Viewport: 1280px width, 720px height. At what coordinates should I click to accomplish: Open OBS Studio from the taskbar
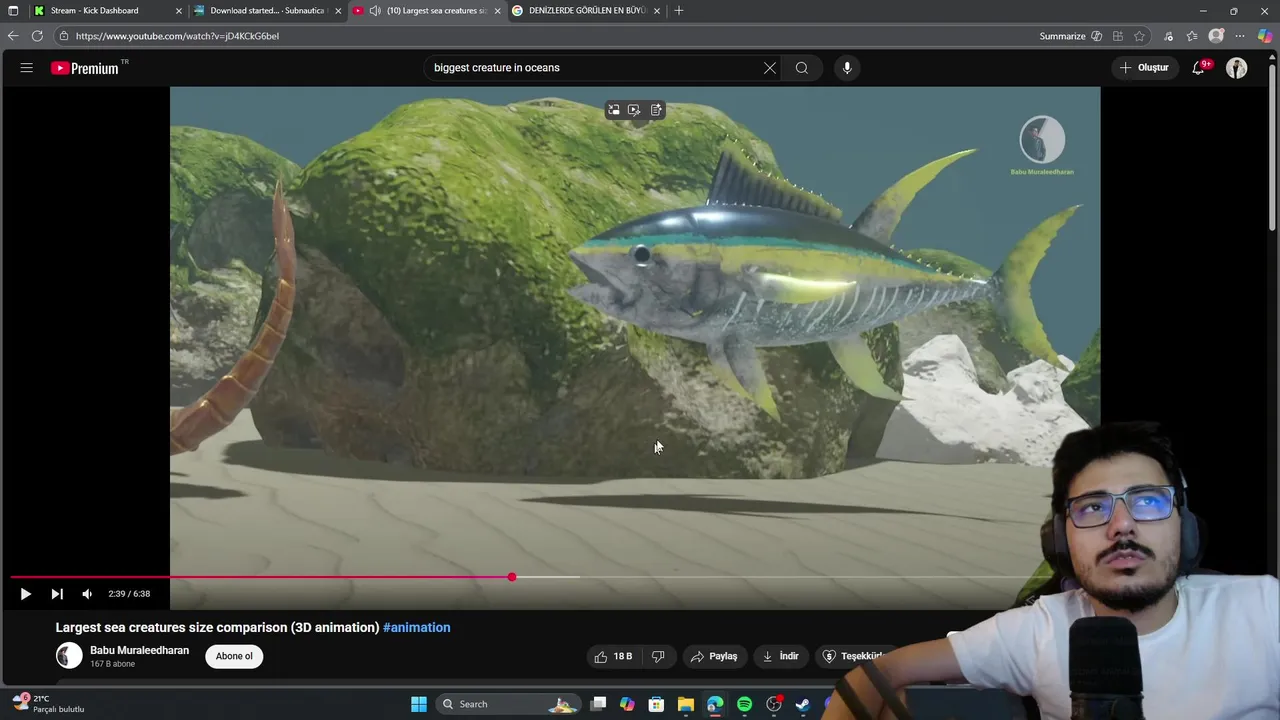pyautogui.click(x=774, y=704)
